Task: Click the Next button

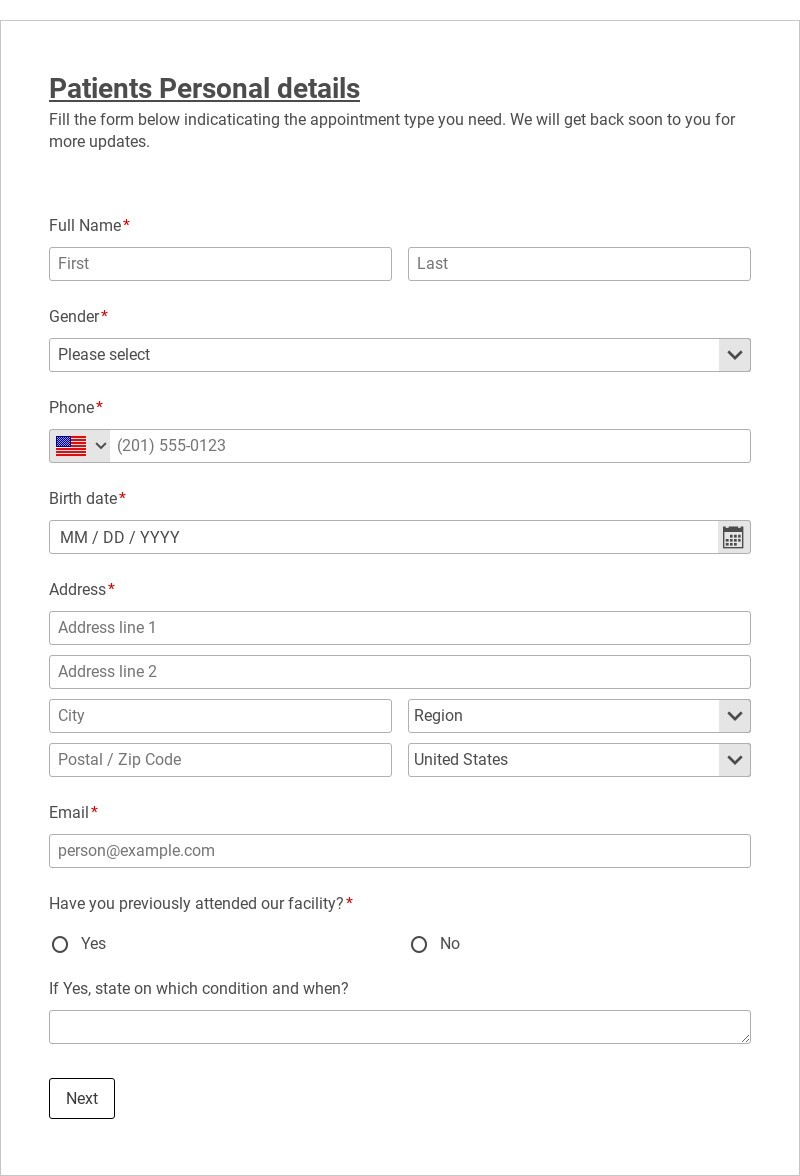Action: [82, 1098]
